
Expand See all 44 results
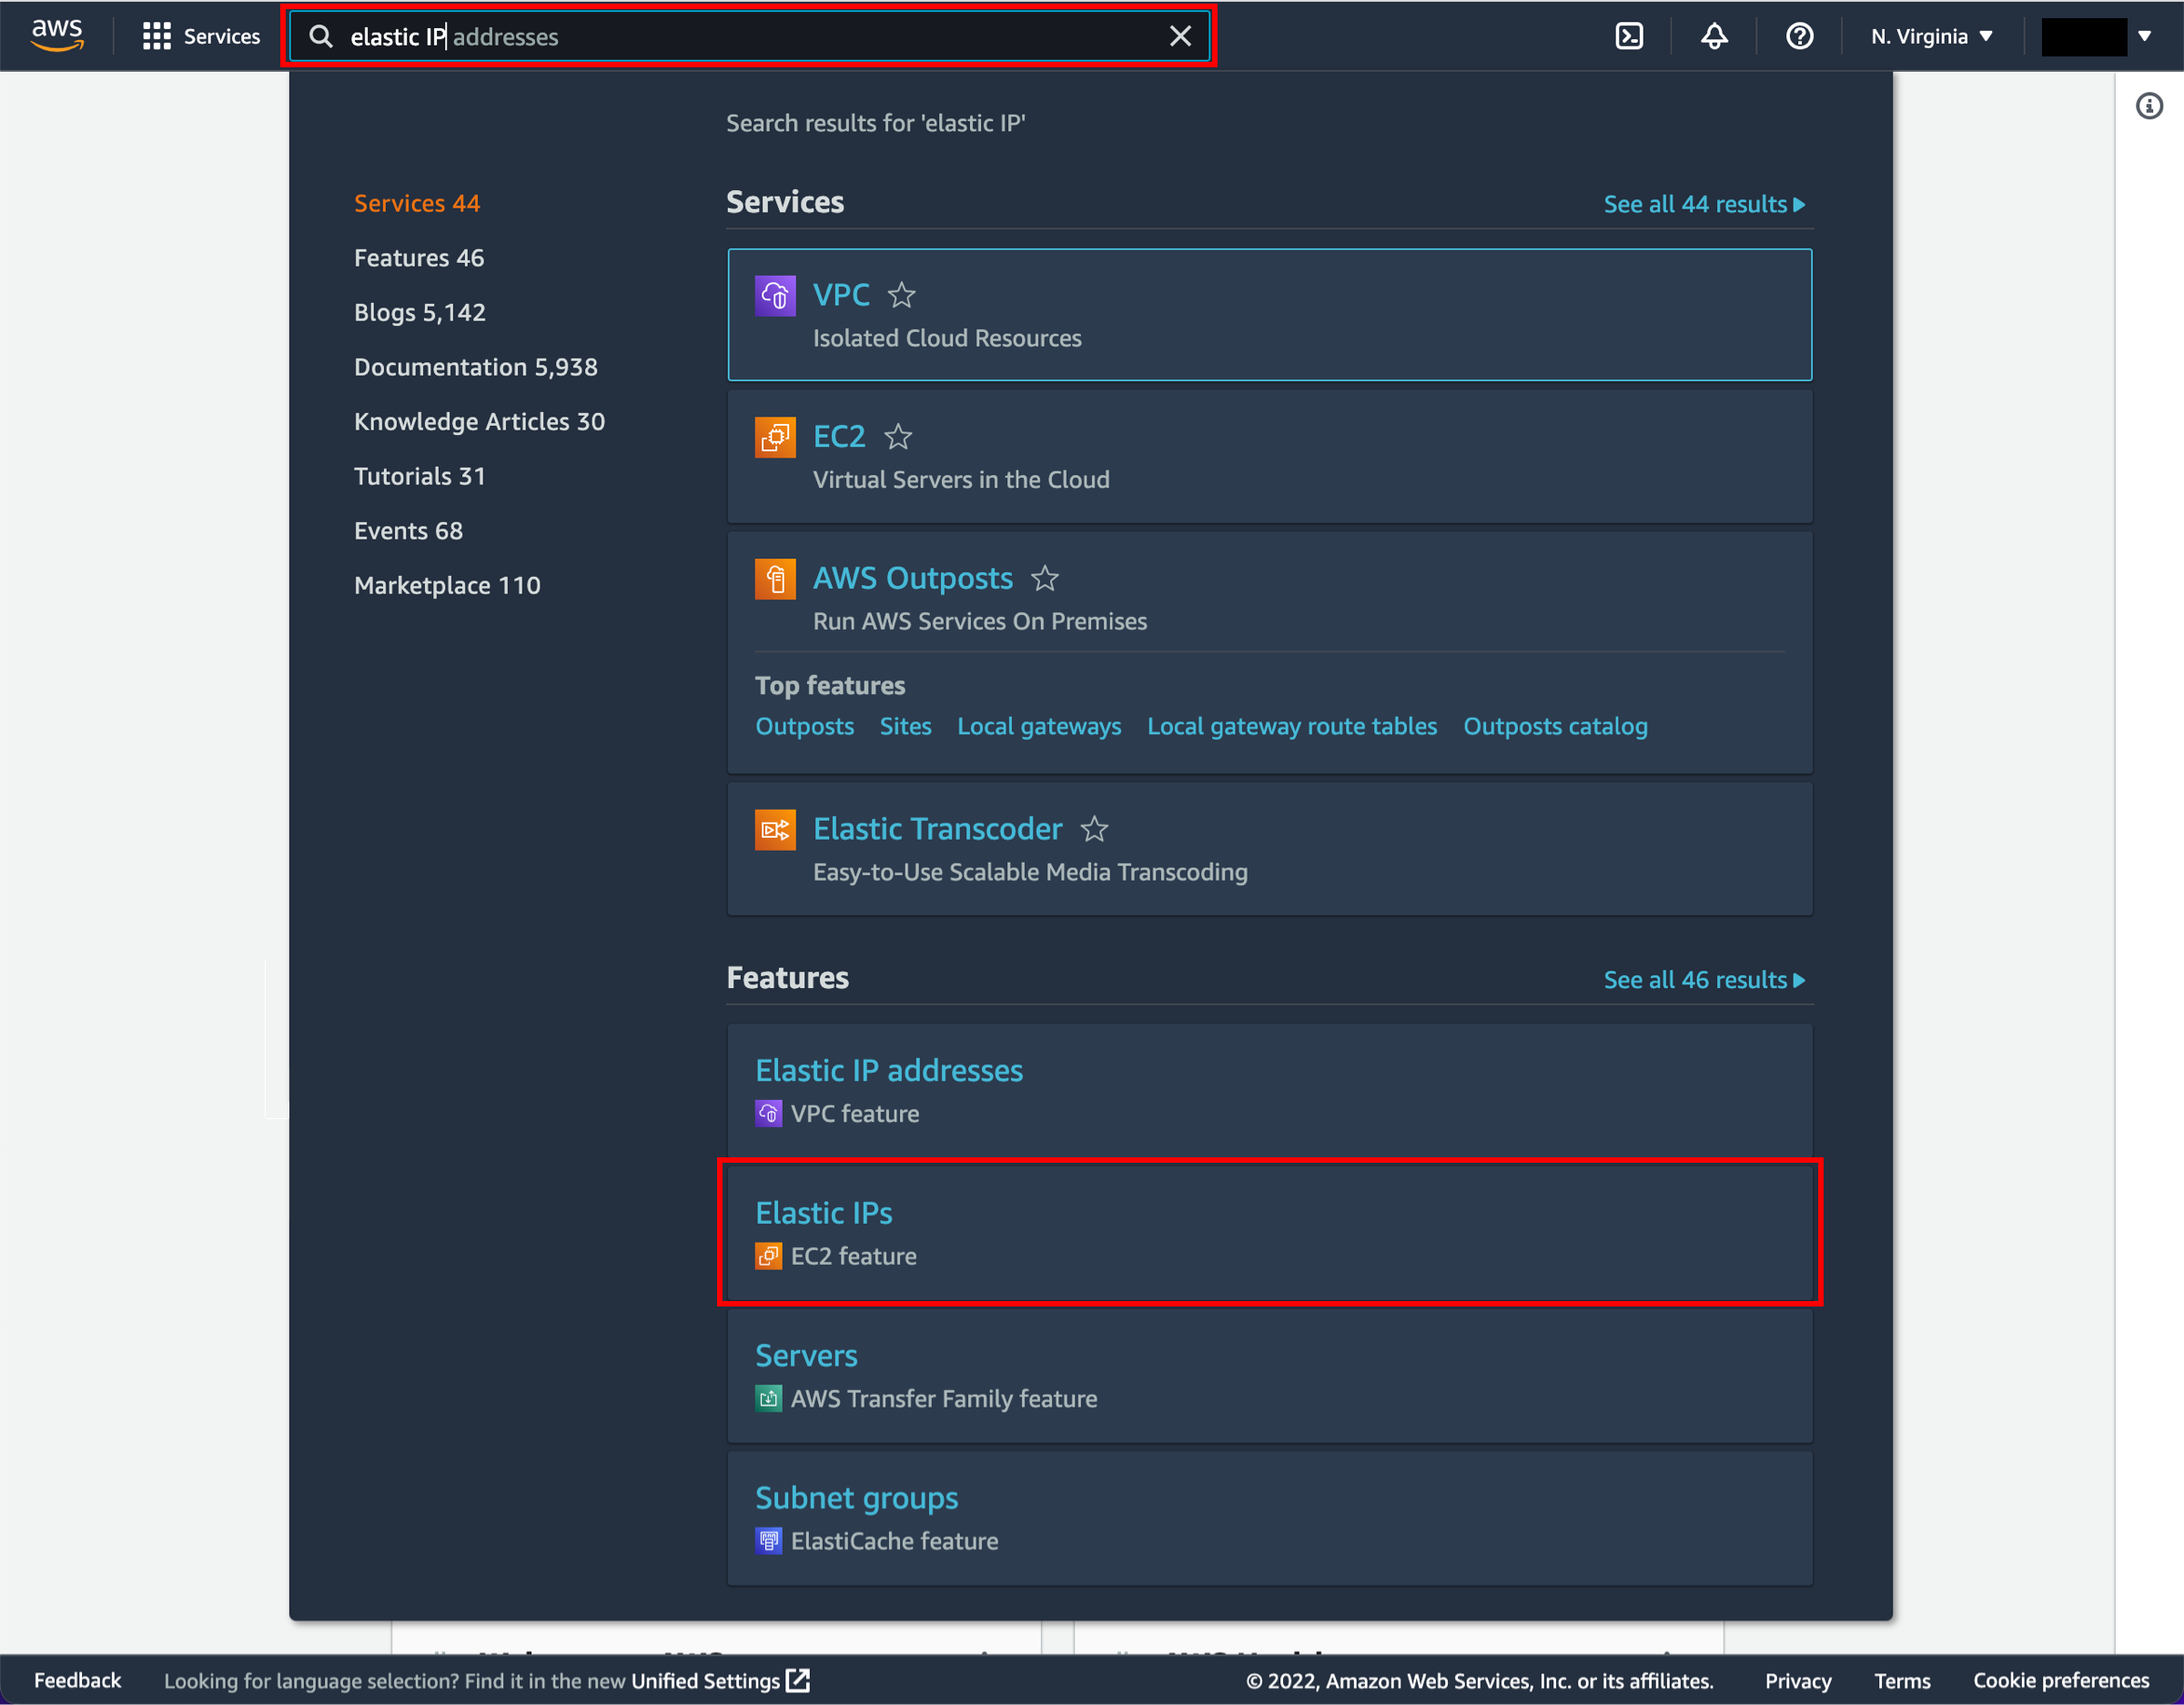(1704, 204)
